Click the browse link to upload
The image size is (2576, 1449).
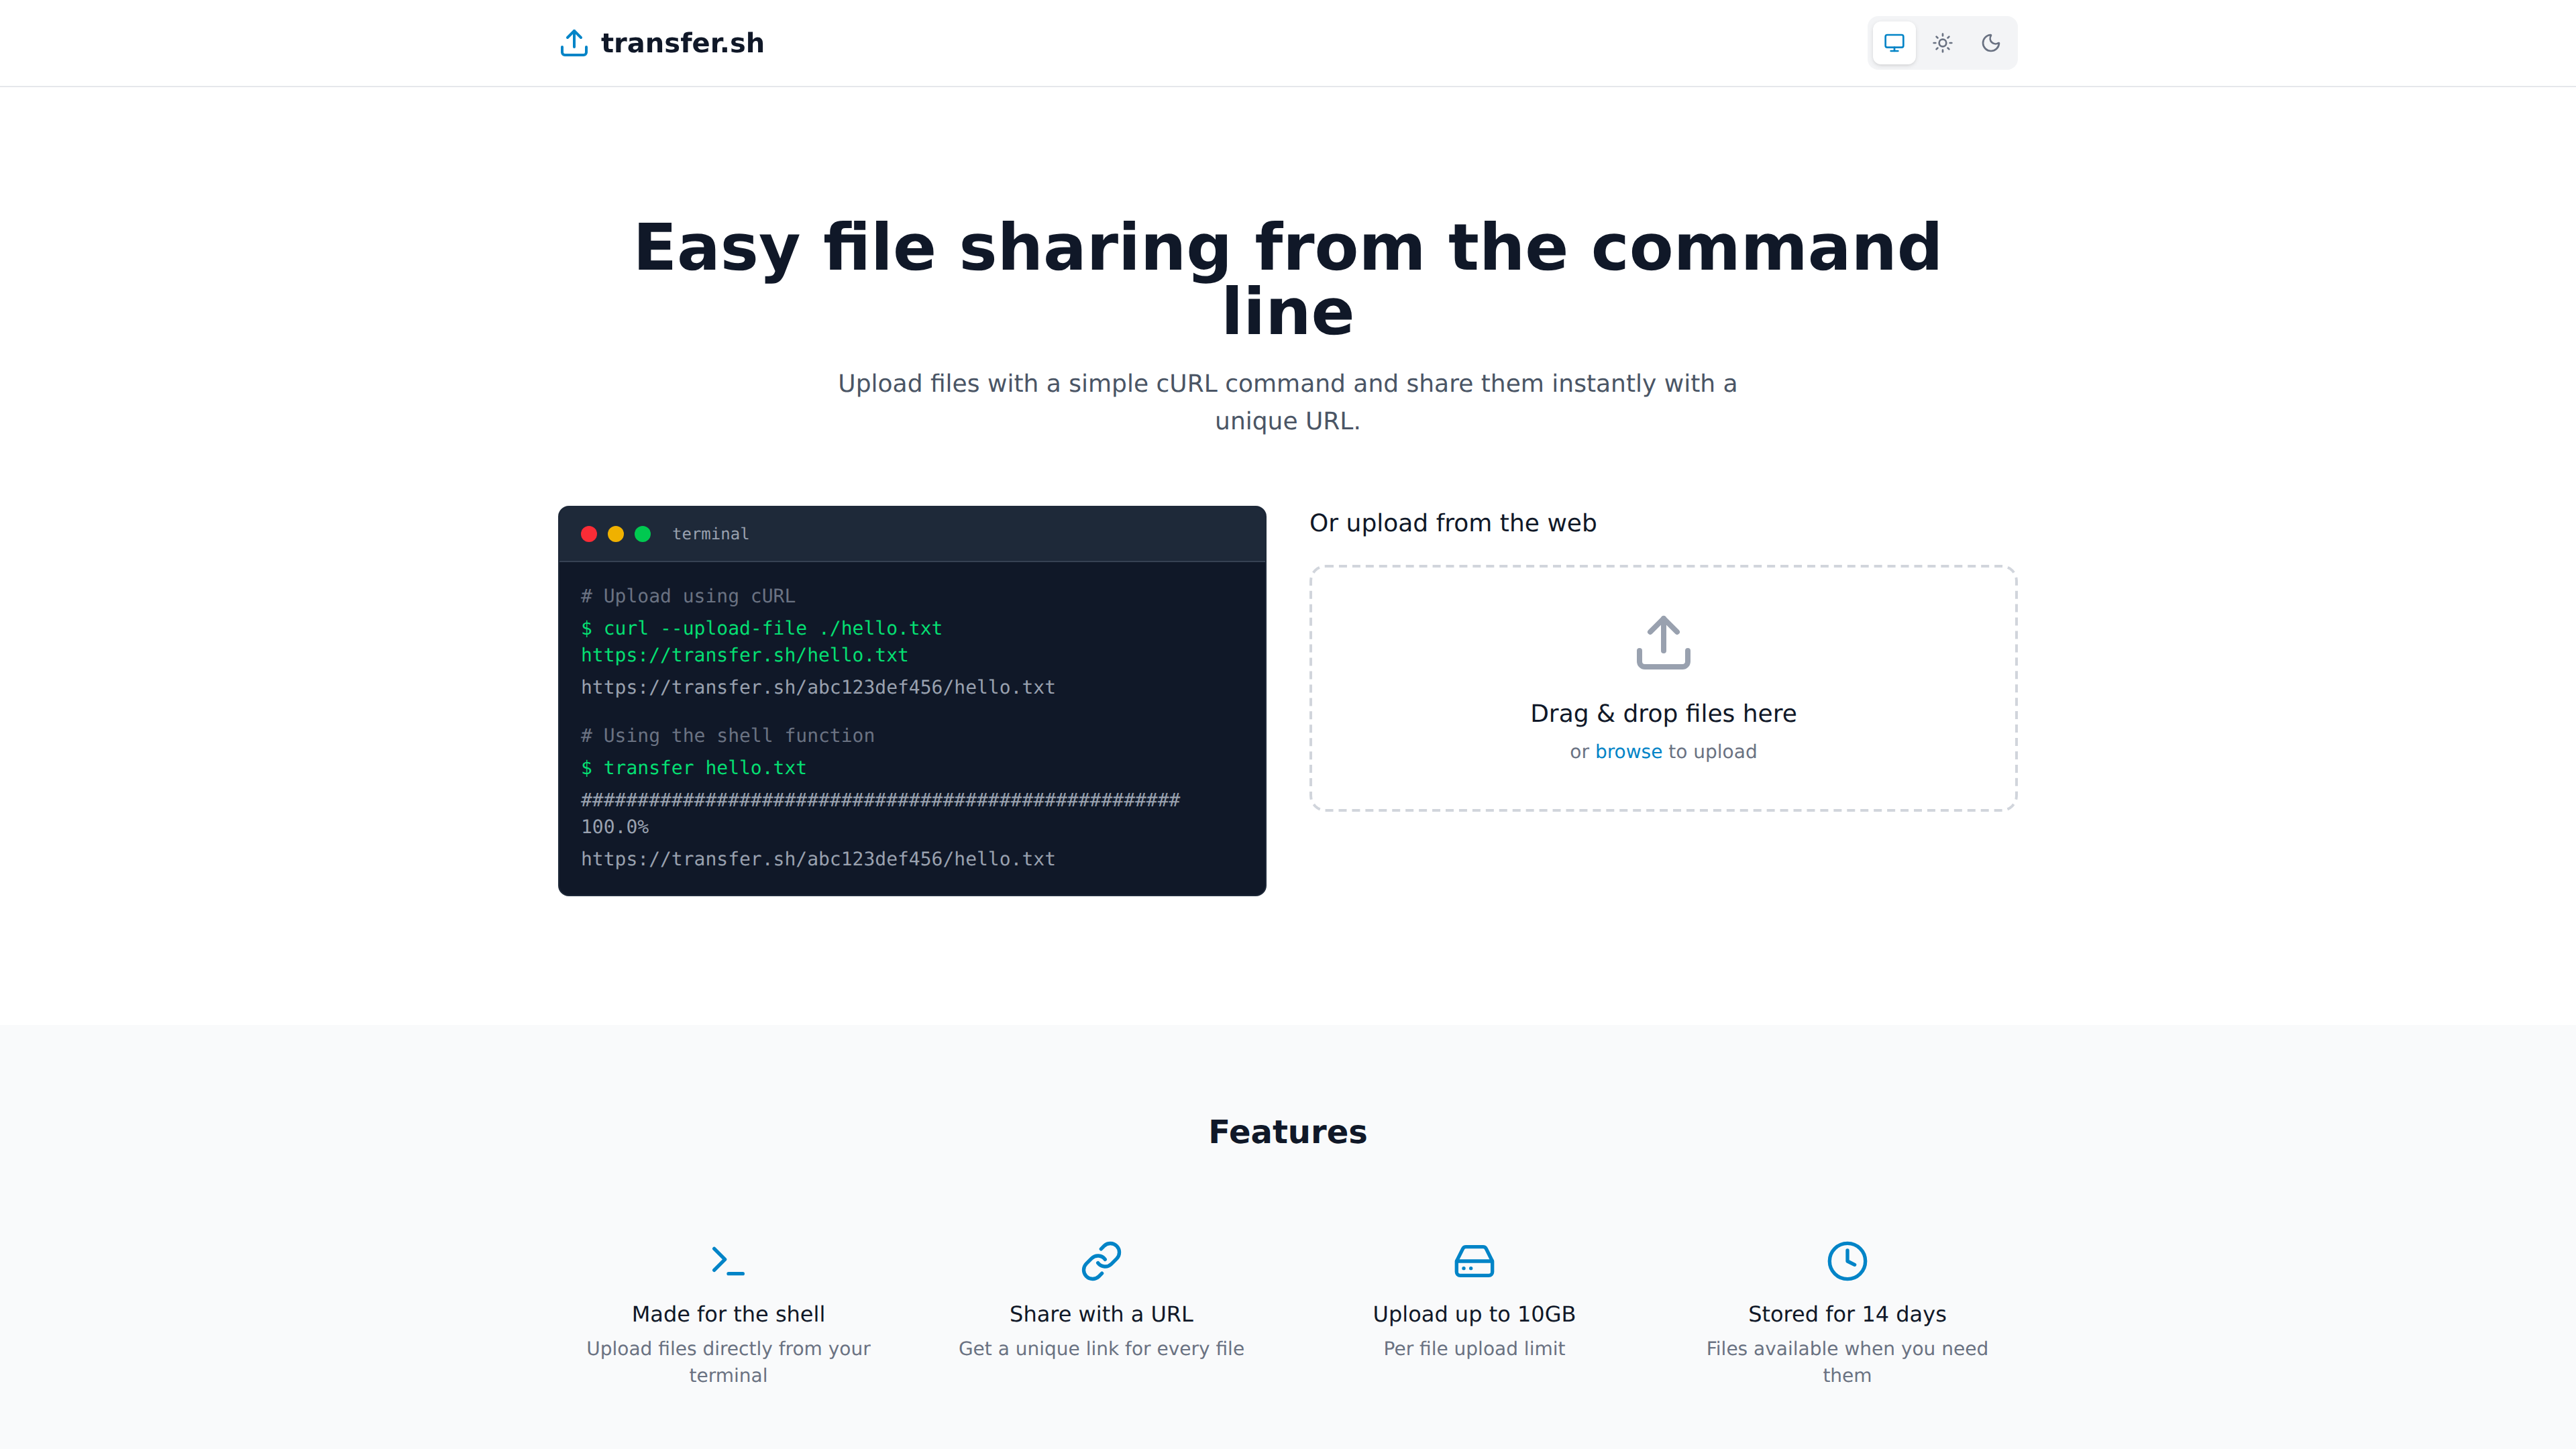tap(1628, 751)
